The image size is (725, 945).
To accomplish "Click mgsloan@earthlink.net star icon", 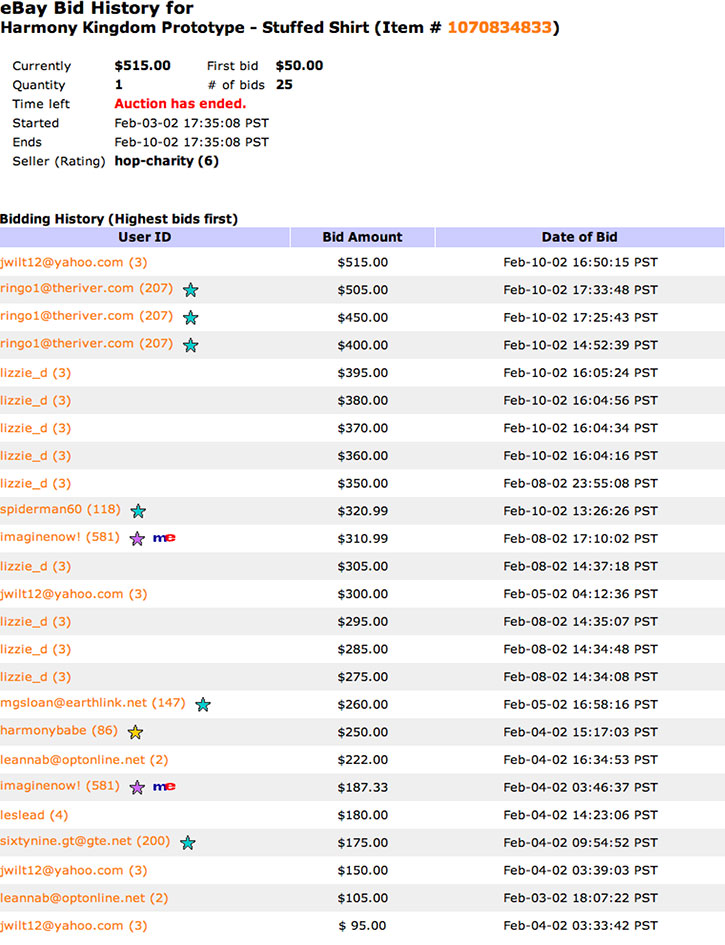I will [x=203, y=705].
